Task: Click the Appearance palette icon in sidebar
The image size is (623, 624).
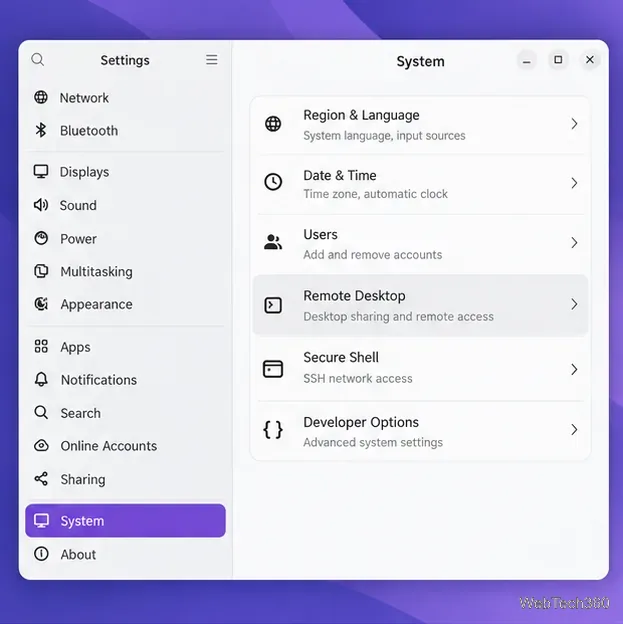Action: [41, 304]
